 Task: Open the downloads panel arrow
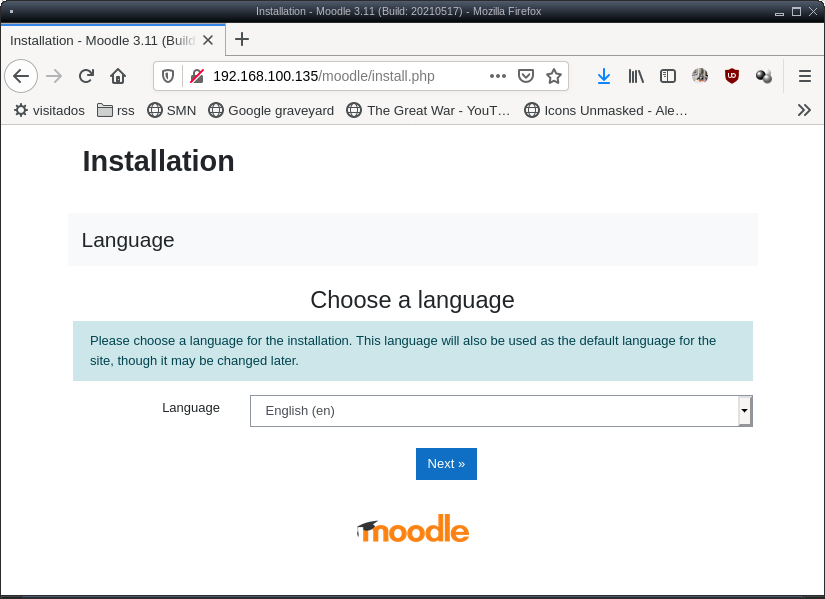tap(604, 76)
